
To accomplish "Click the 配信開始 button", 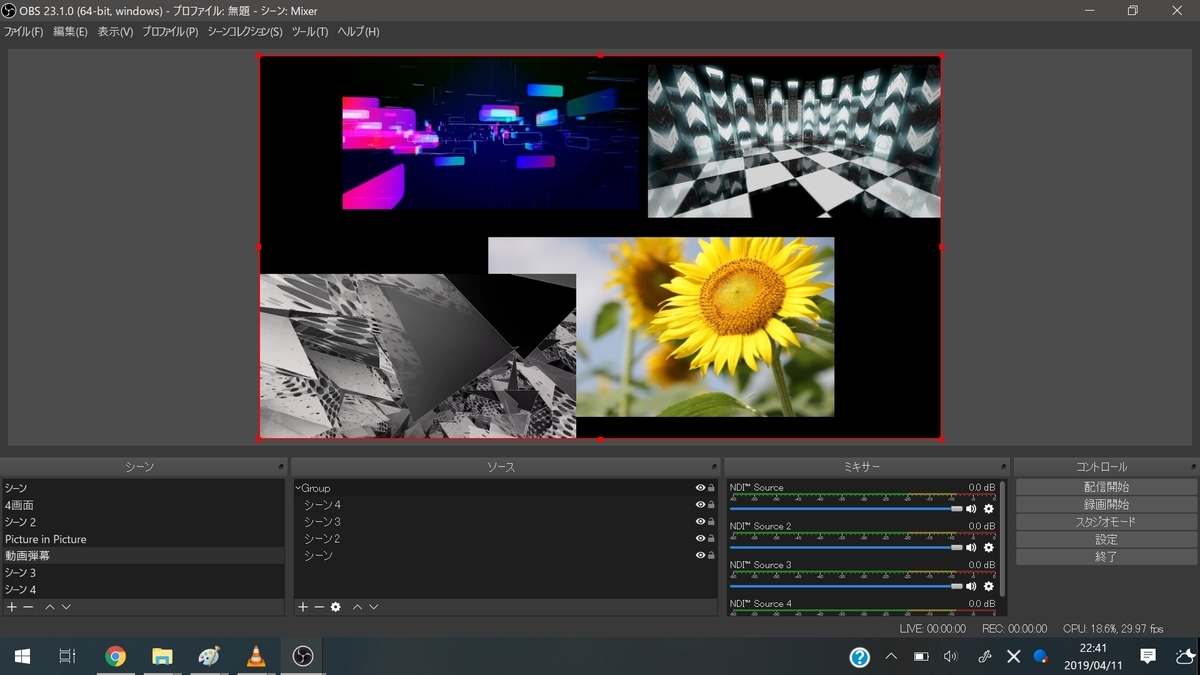I will (1106, 487).
